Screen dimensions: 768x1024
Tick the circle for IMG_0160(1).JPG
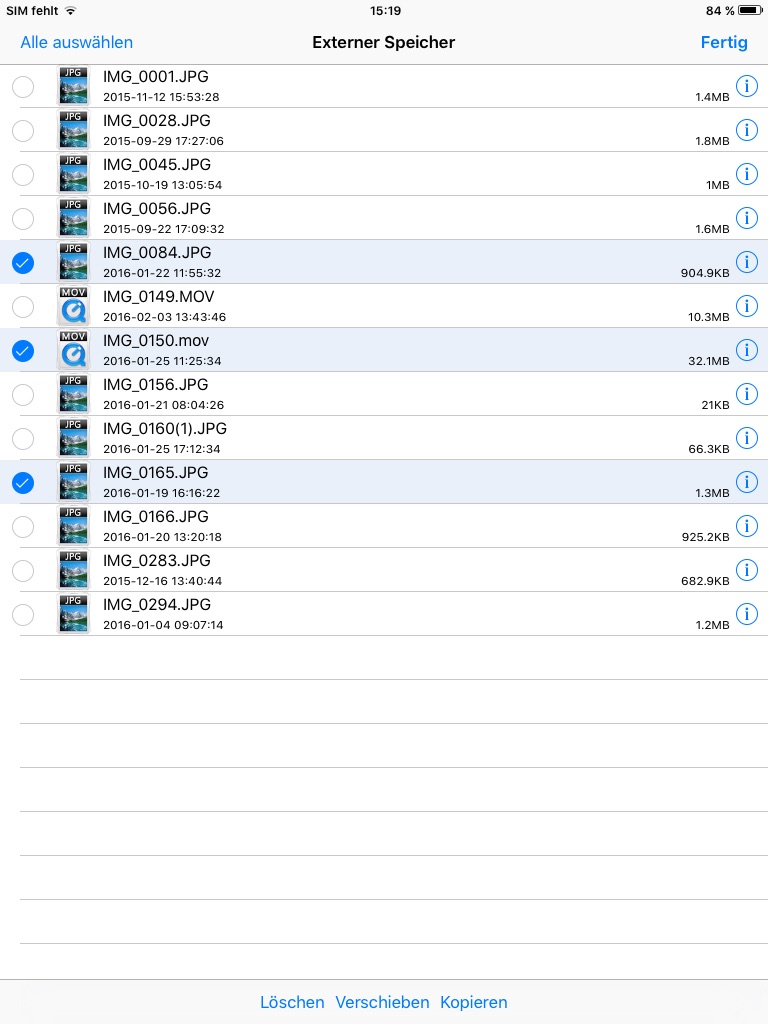tap(23, 439)
